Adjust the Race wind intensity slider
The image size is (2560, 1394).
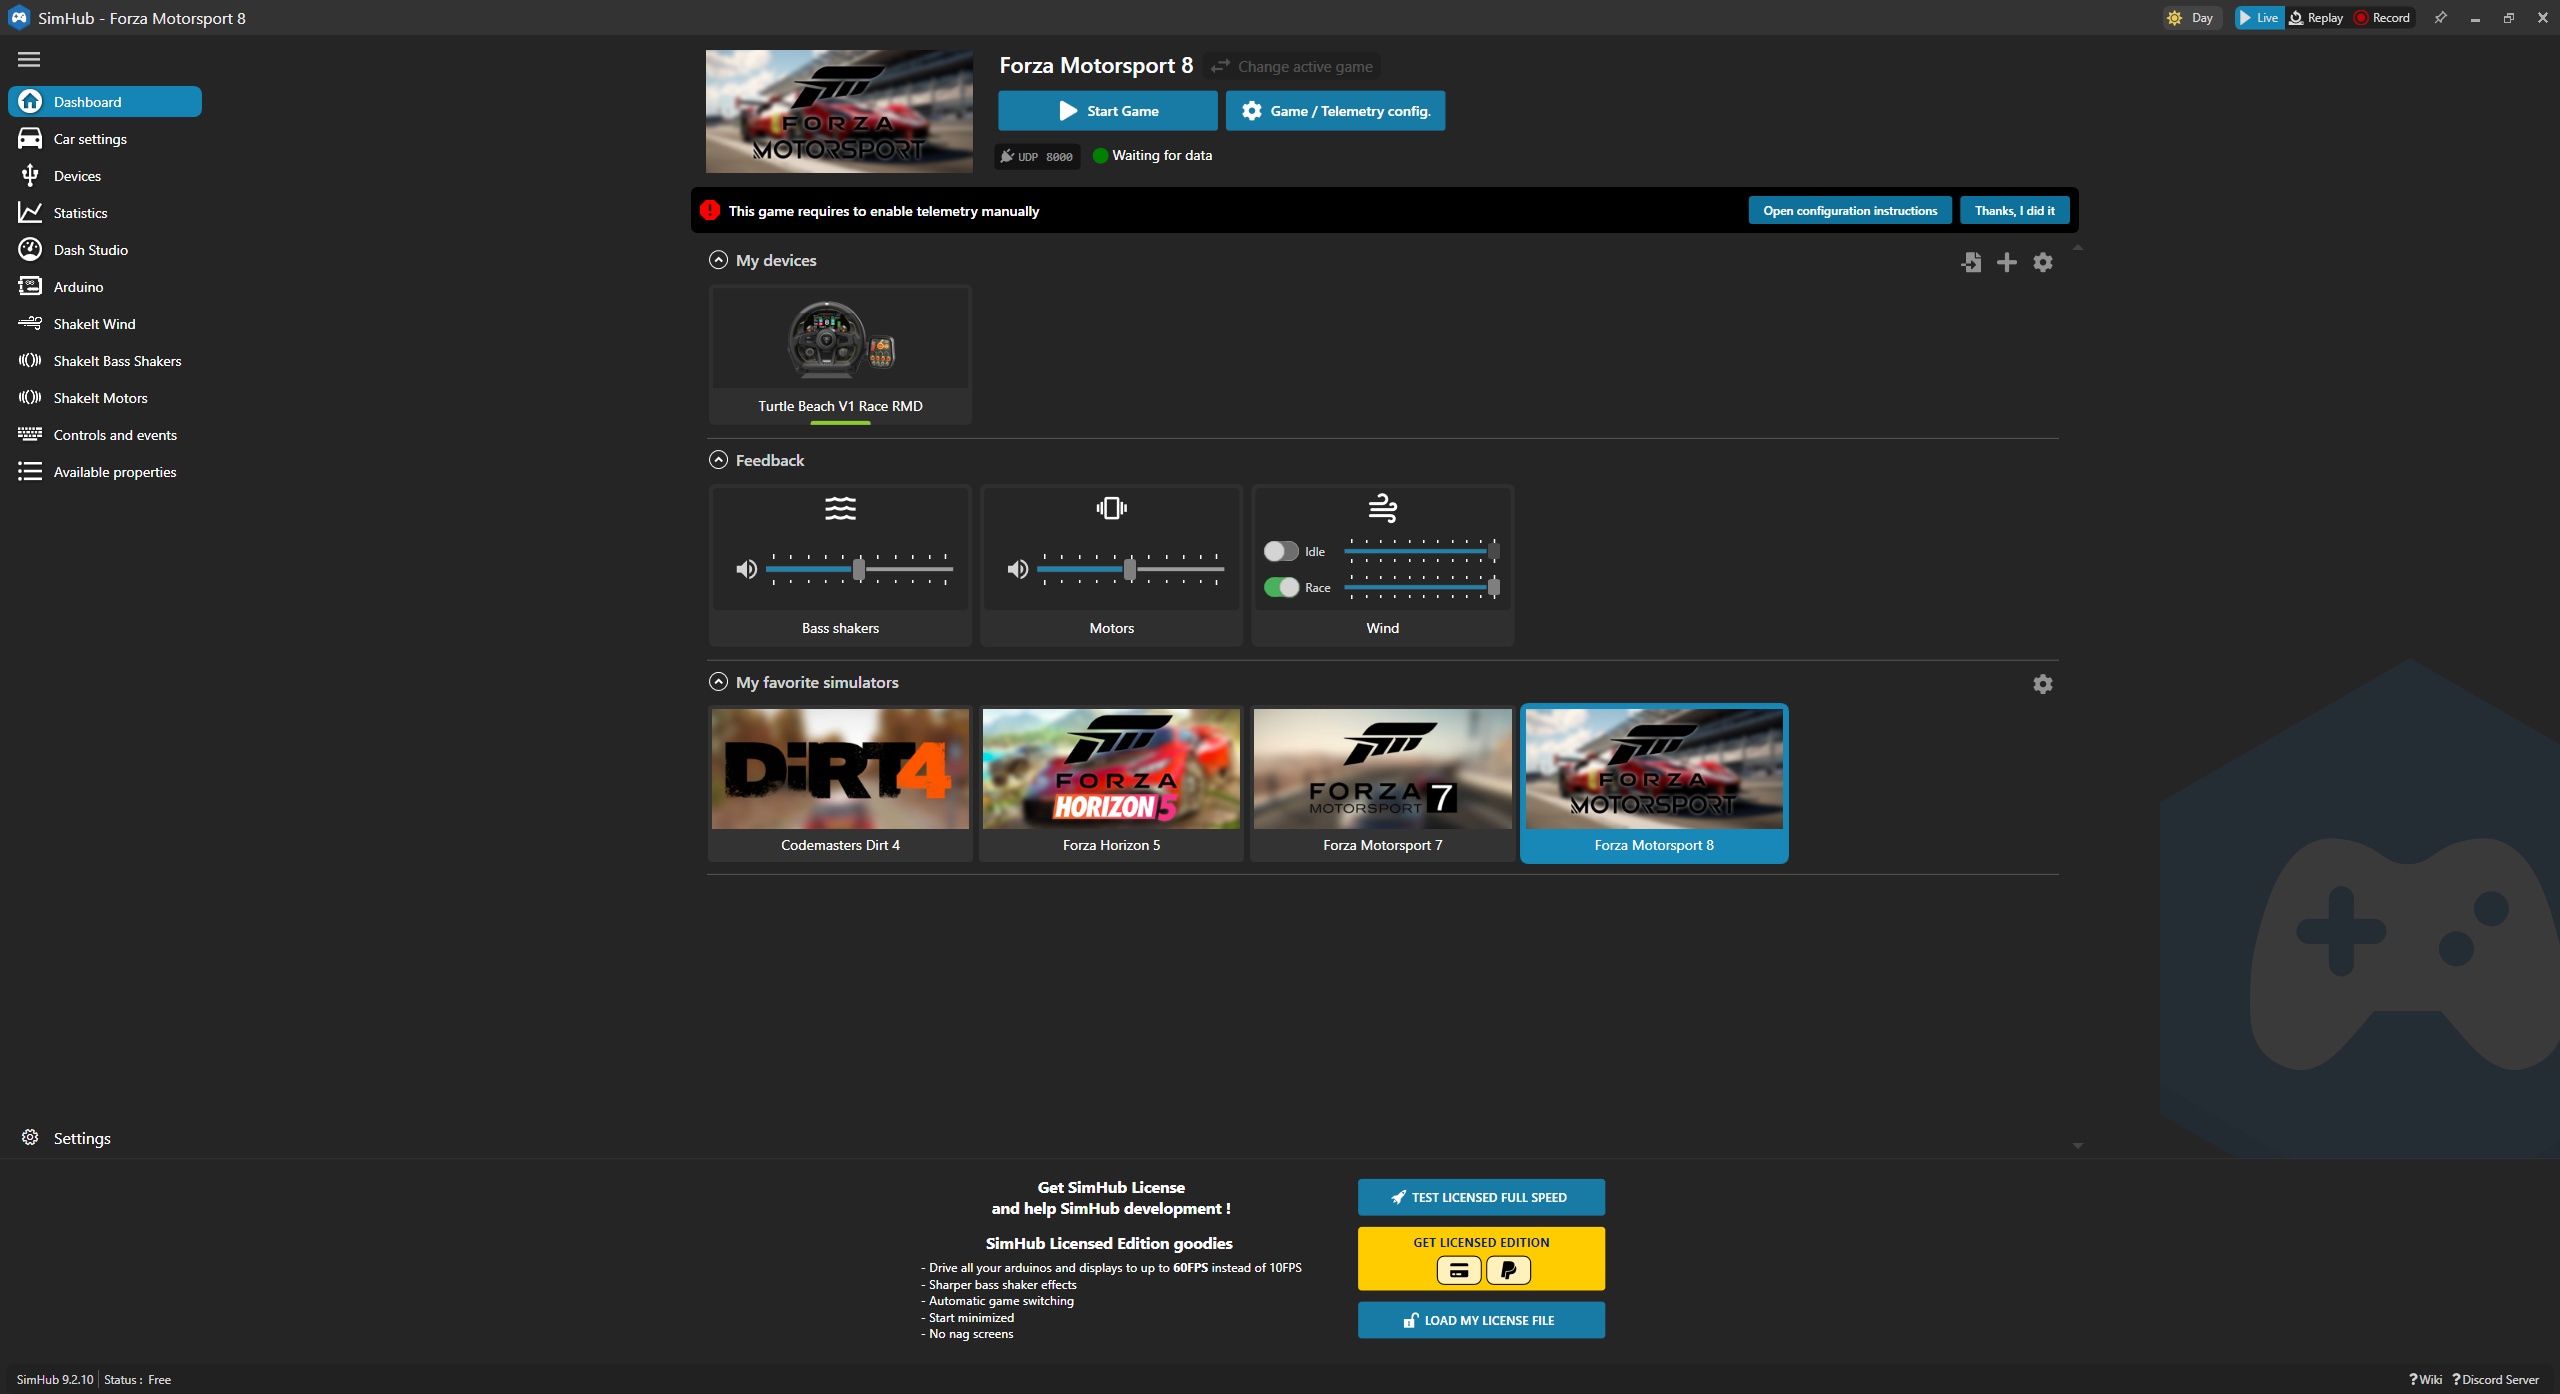click(1421, 587)
